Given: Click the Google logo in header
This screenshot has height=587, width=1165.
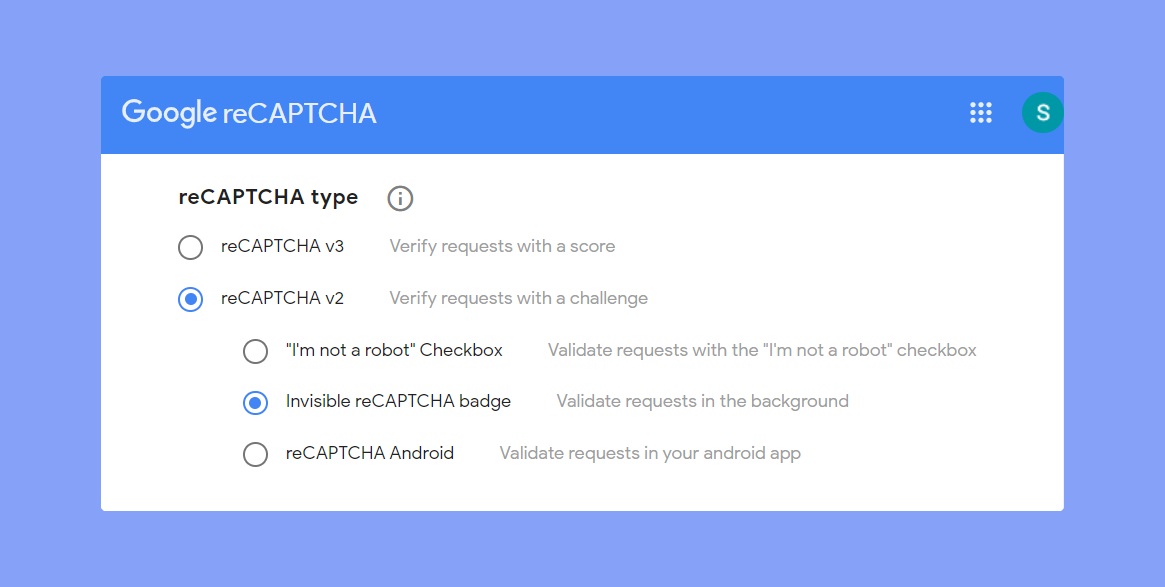Looking at the screenshot, I should [169, 113].
